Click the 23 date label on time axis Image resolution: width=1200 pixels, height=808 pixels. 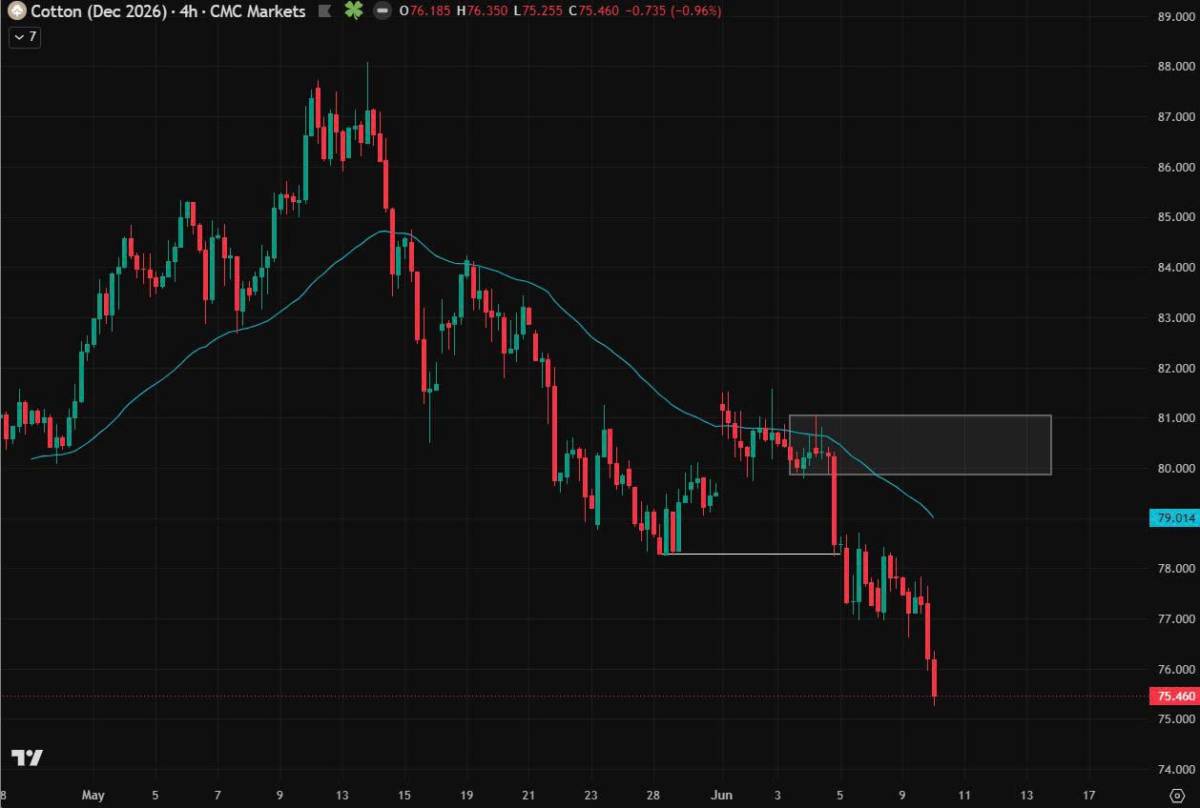coord(591,796)
